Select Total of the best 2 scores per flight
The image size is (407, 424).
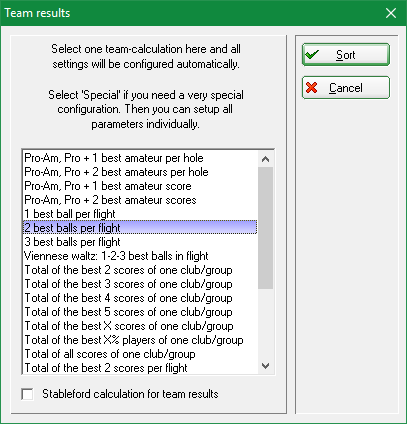click(140, 368)
